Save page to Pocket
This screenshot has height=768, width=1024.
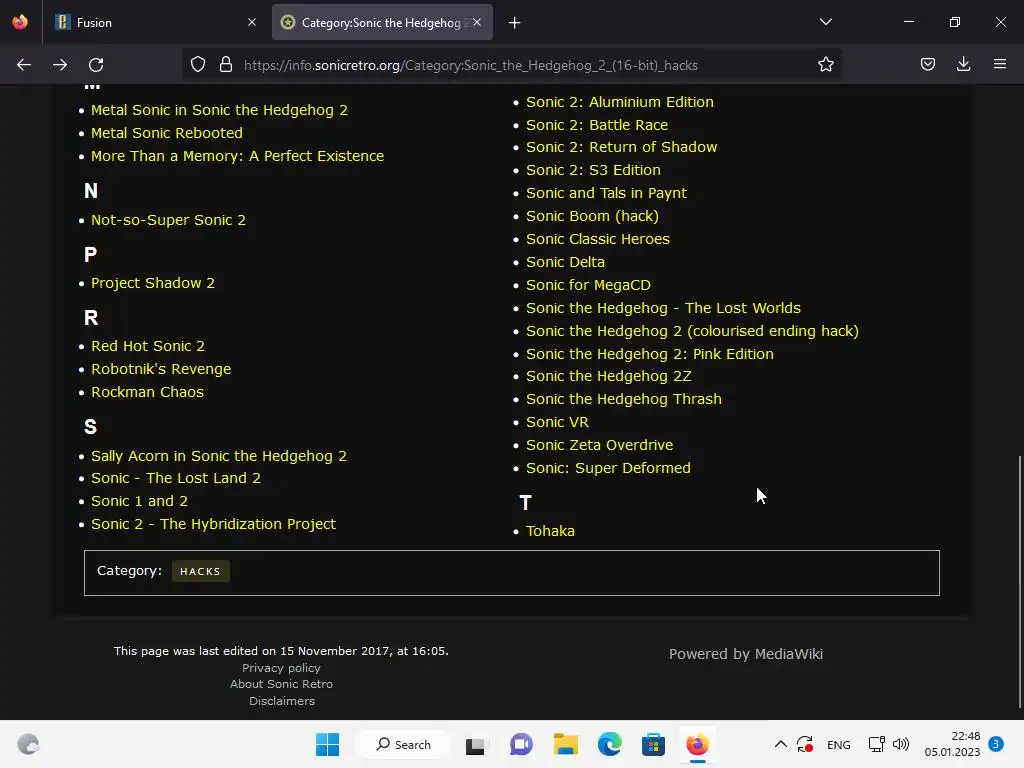[927, 64]
